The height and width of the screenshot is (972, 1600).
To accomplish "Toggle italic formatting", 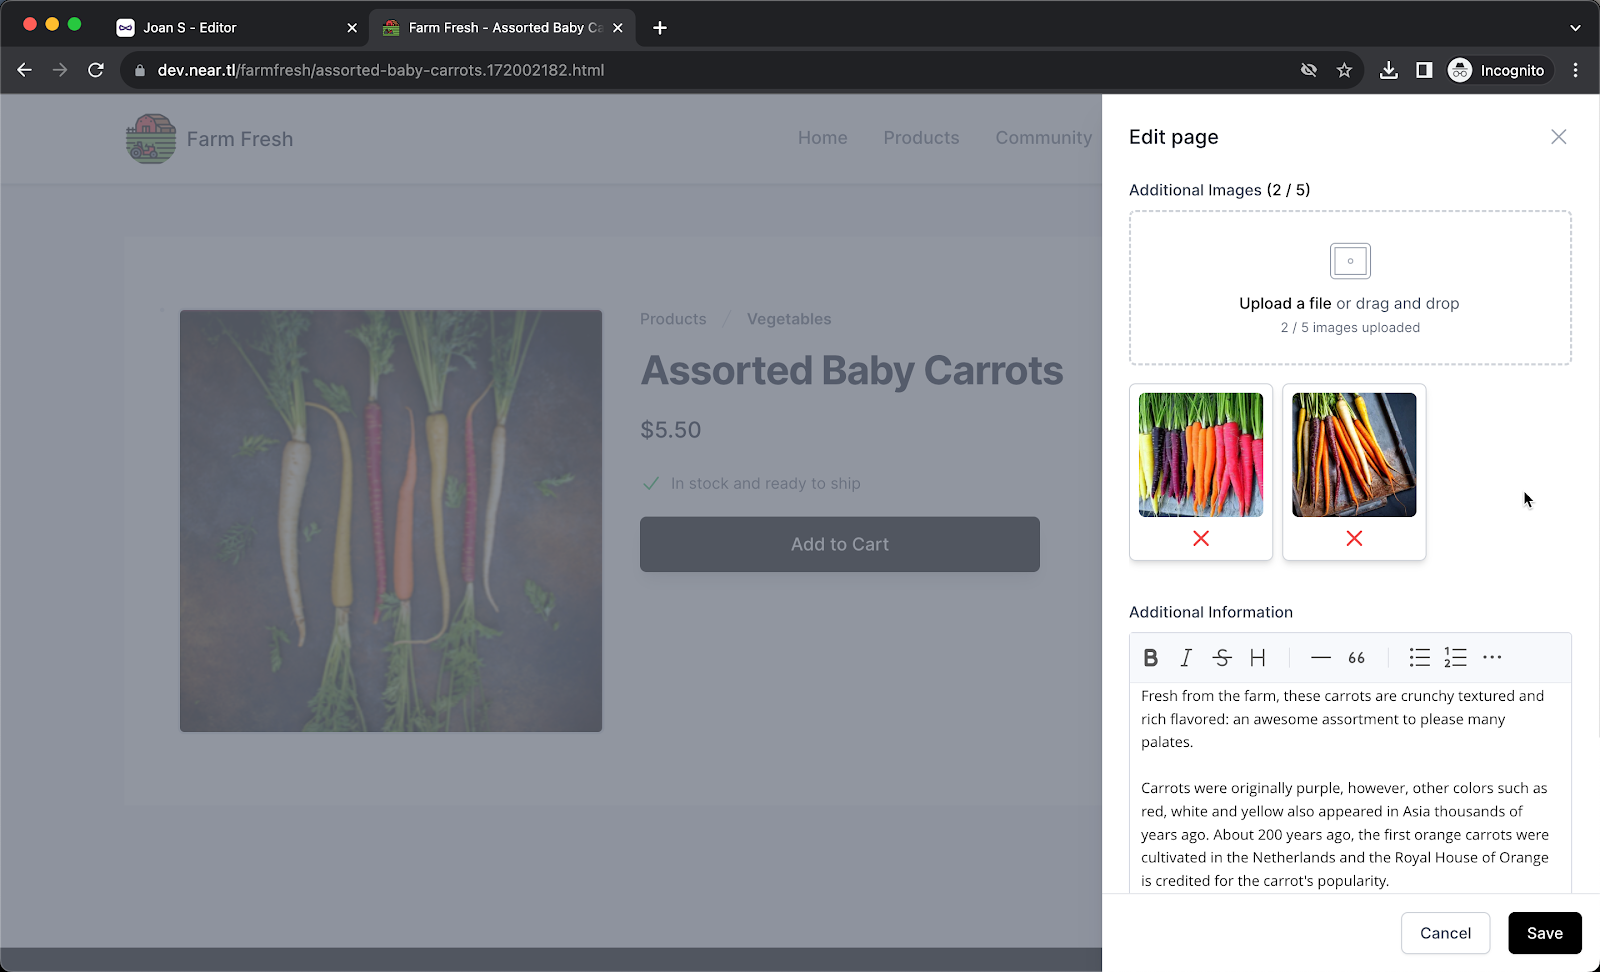I will click(x=1185, y=657).
